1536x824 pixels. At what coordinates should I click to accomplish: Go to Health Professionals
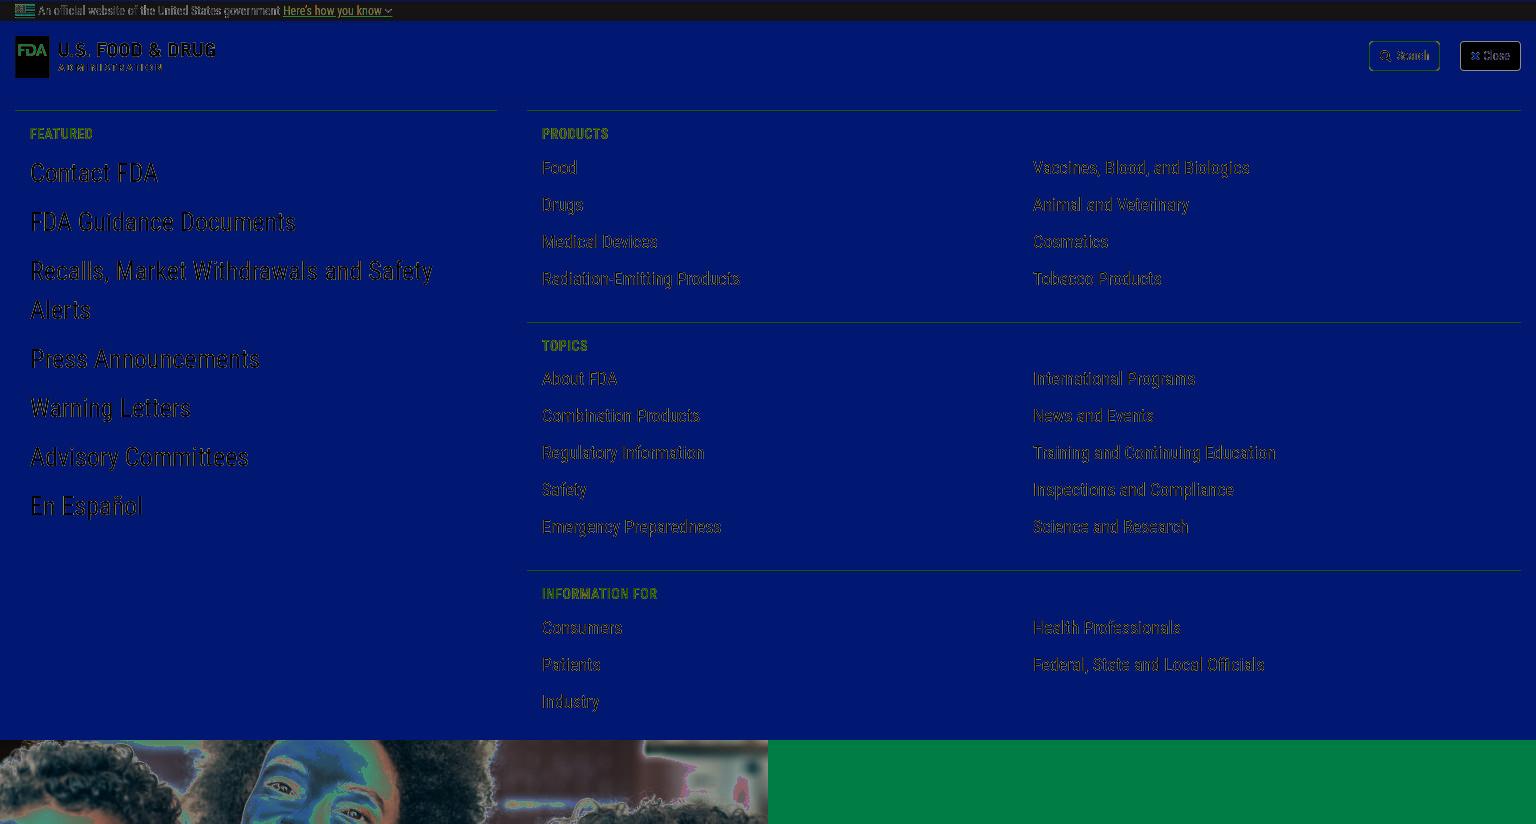(1106, 628)
